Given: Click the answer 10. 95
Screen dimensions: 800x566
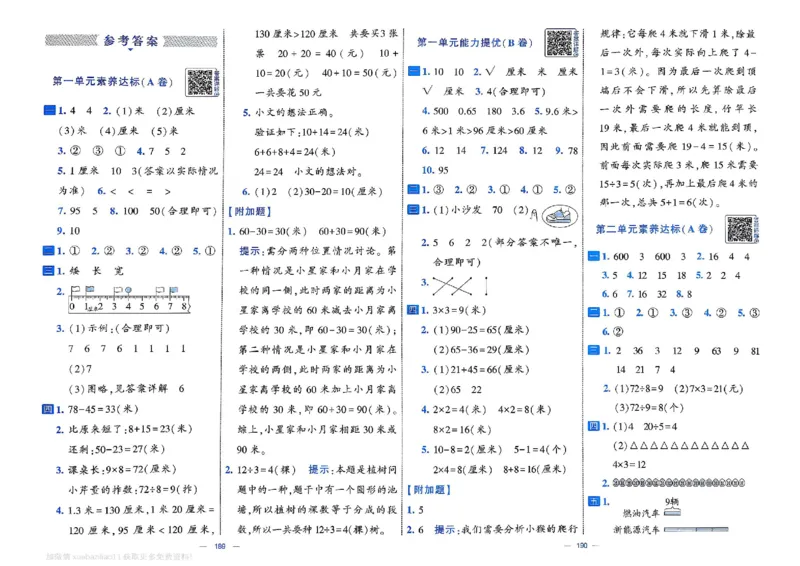Looking at the screenshot, I should [x=435, y=170].
